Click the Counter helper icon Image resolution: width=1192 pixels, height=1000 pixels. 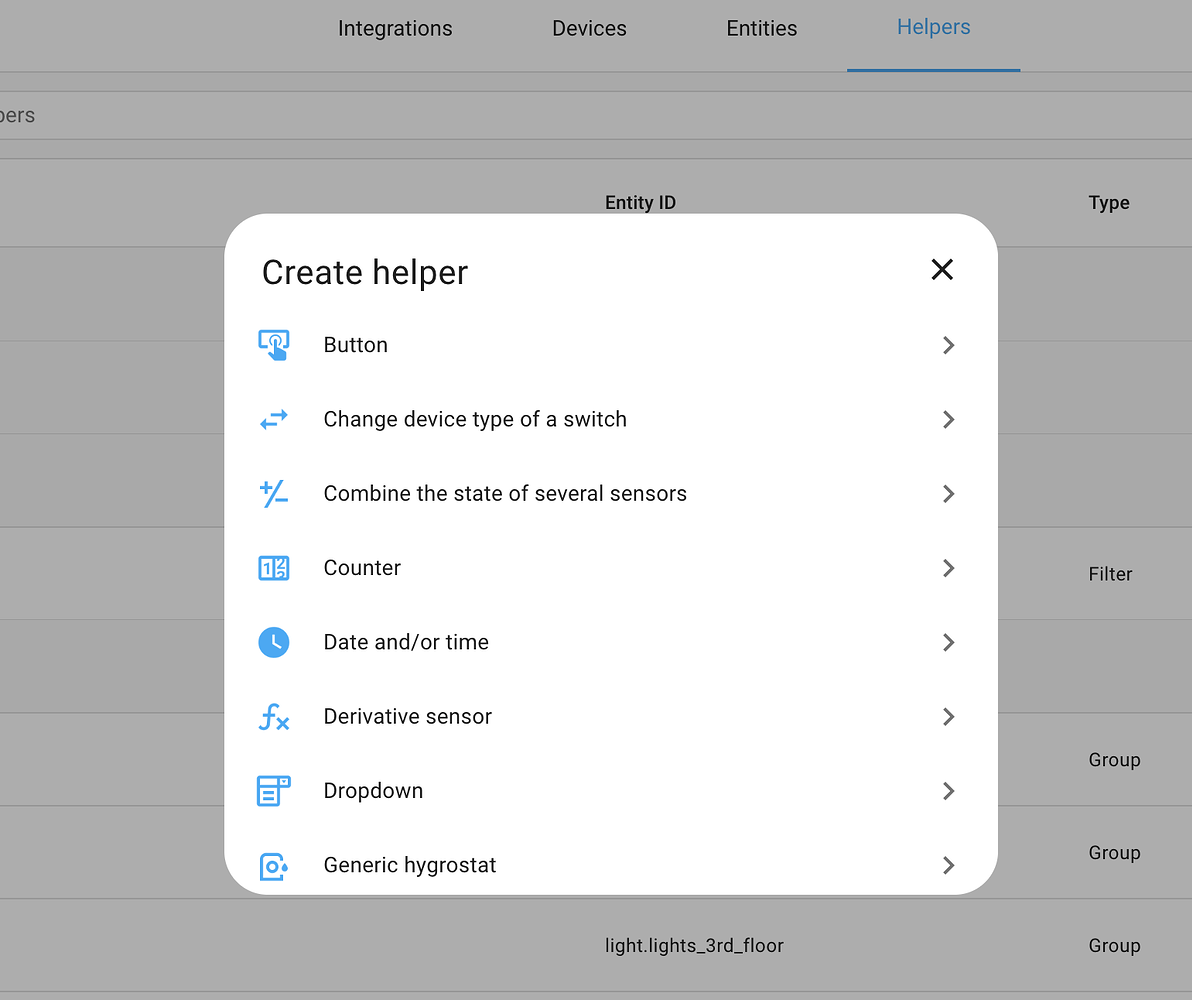(274, 567)
